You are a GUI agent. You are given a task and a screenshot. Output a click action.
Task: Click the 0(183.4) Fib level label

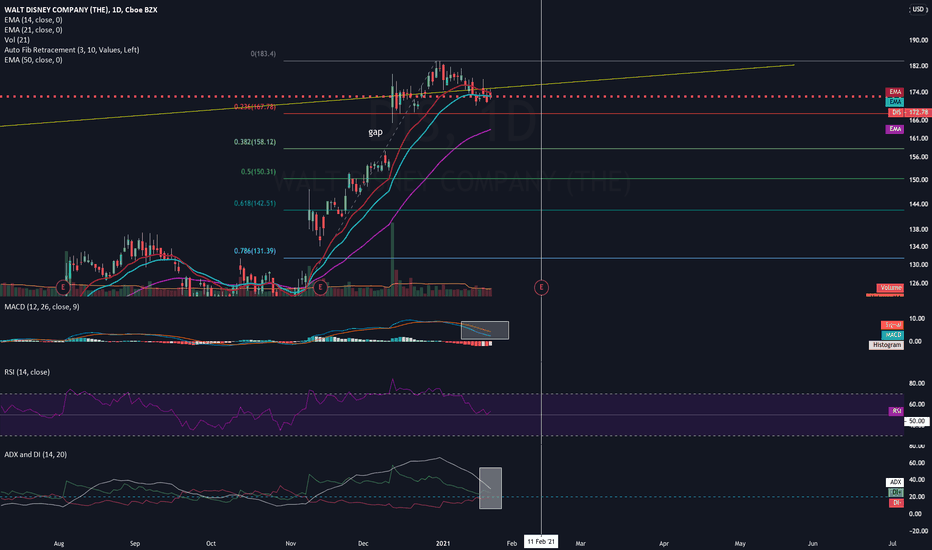tap(263, 54)
